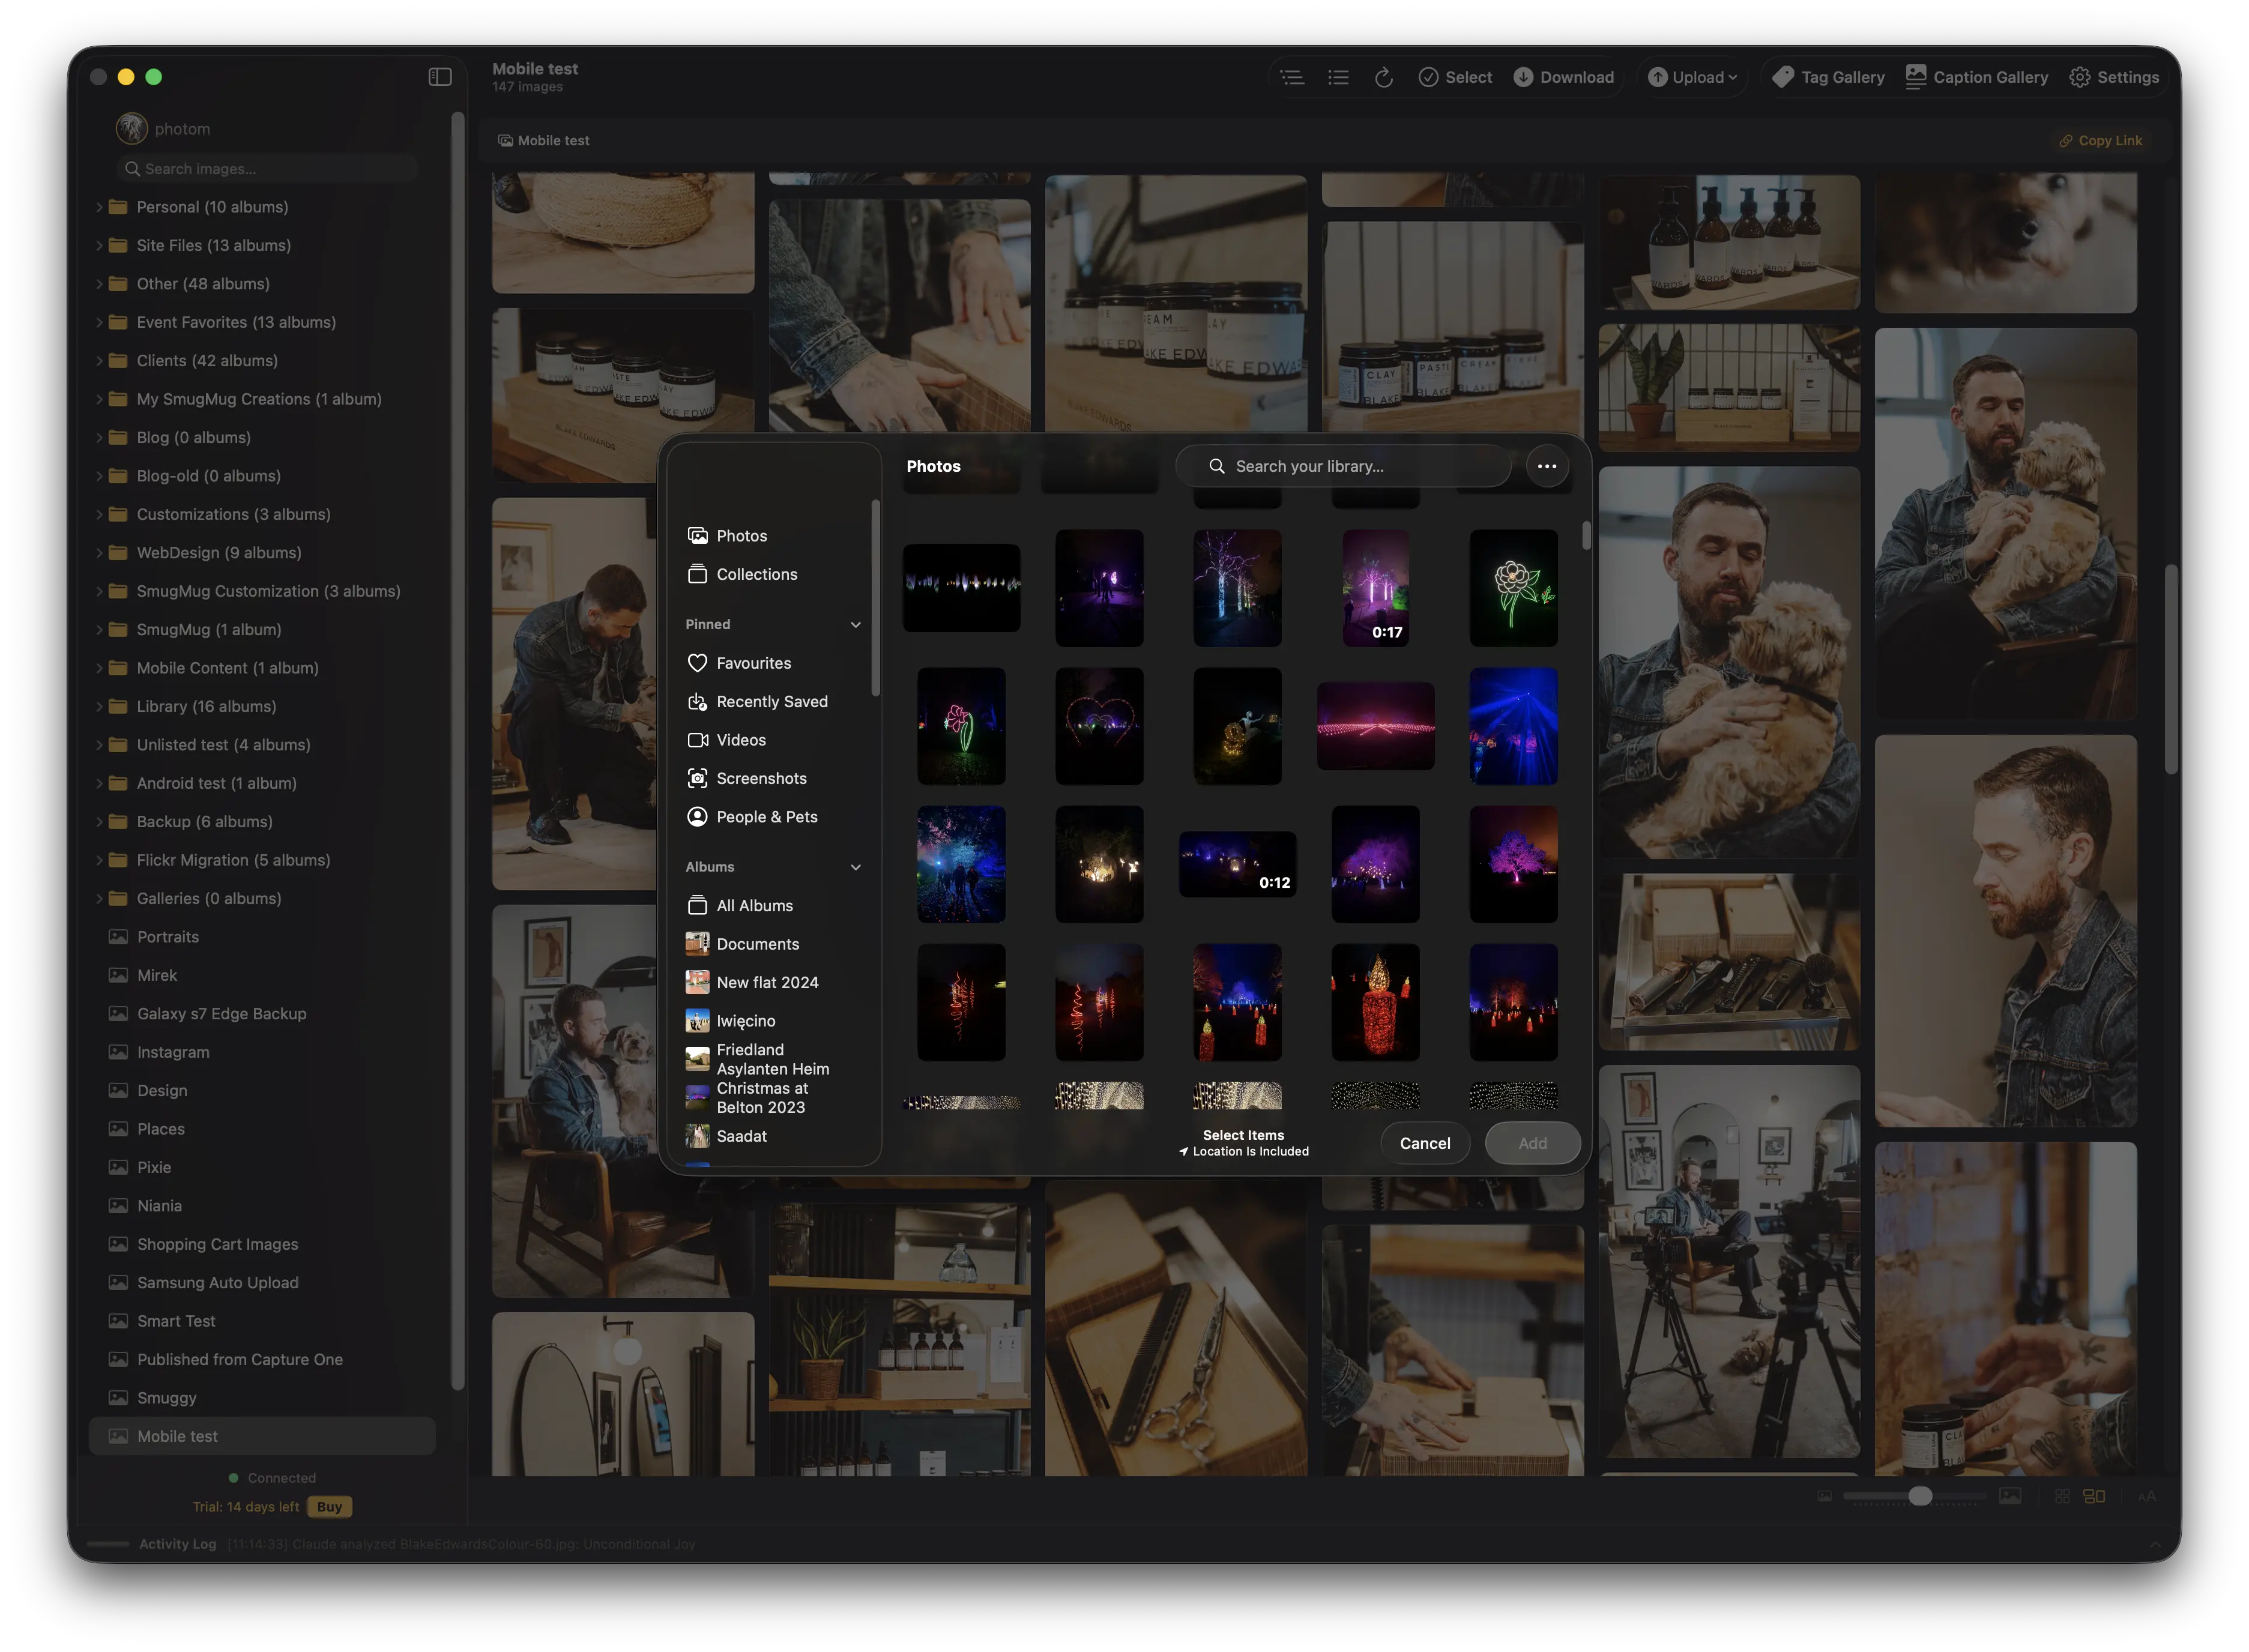
Task: Enable Select mode in the toolbar
Action: coord(1455,76)
